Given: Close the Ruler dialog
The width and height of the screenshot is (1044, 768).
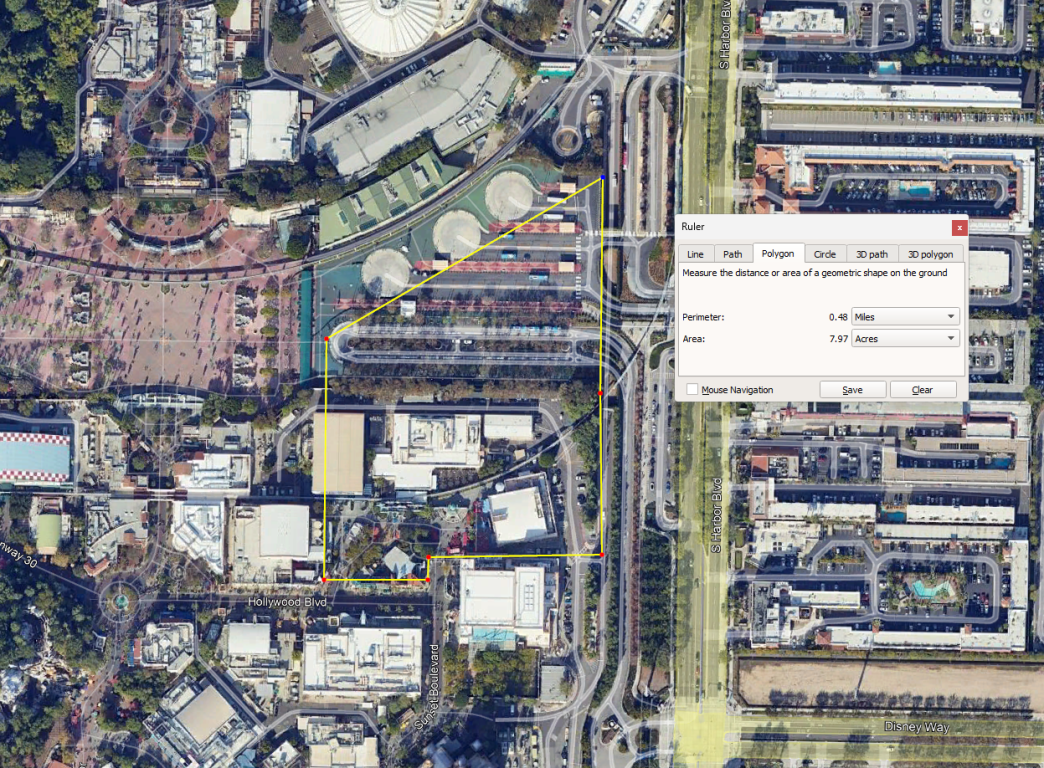Looking at the screenshot, I should [x=959, y=227].
